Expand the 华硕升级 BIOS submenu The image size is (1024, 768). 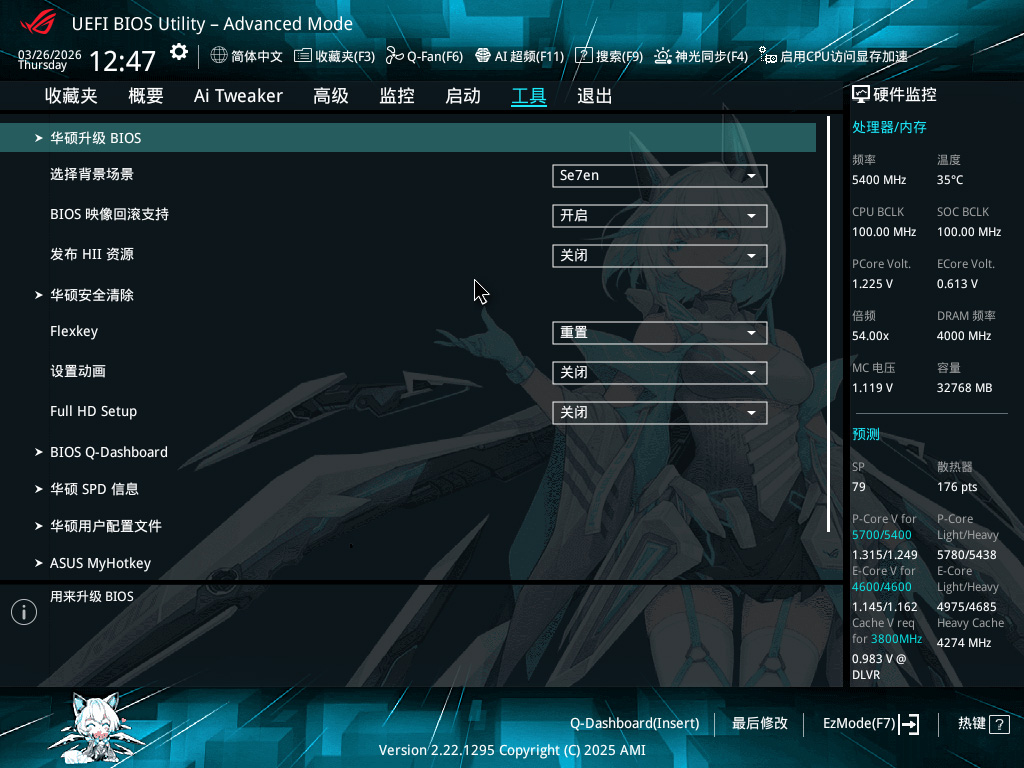tap(95, 138)
